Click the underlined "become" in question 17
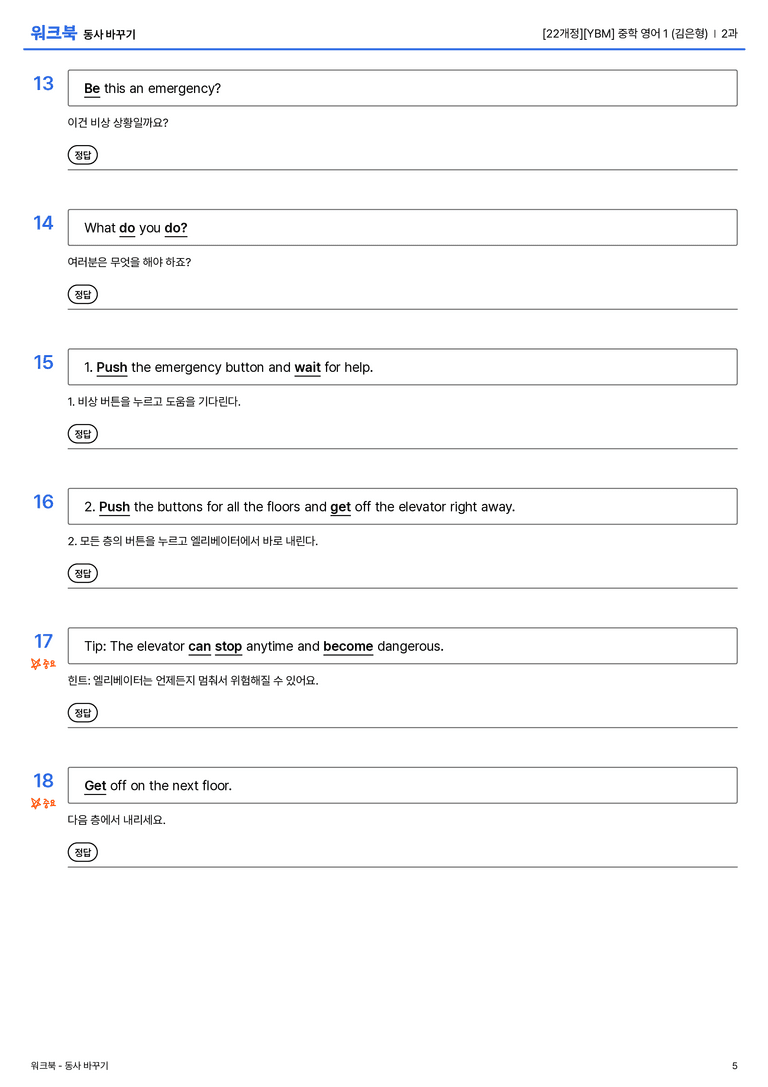Image resolution: width=768 pixels, height=1087 pixels. (348, 646)
